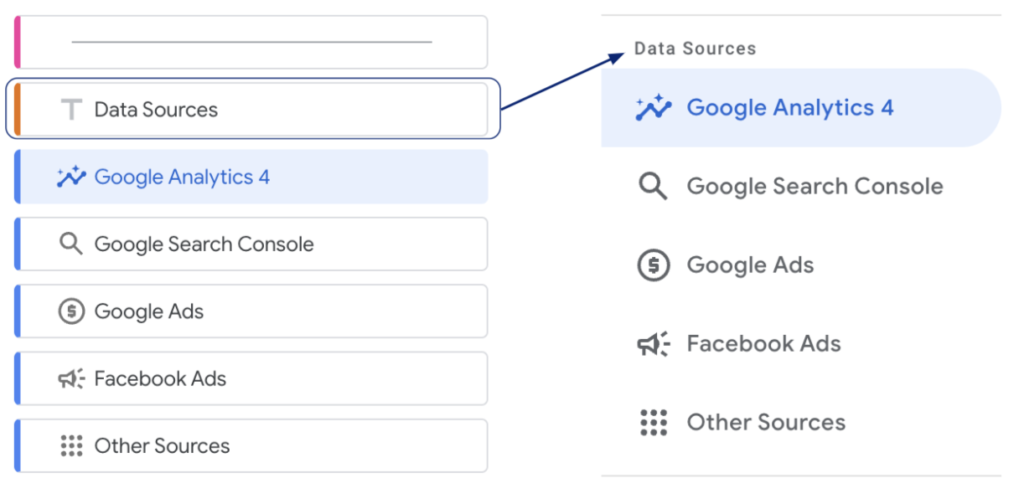
Task: Go to Facebook Ads in right menu
Action: (763, 344)
